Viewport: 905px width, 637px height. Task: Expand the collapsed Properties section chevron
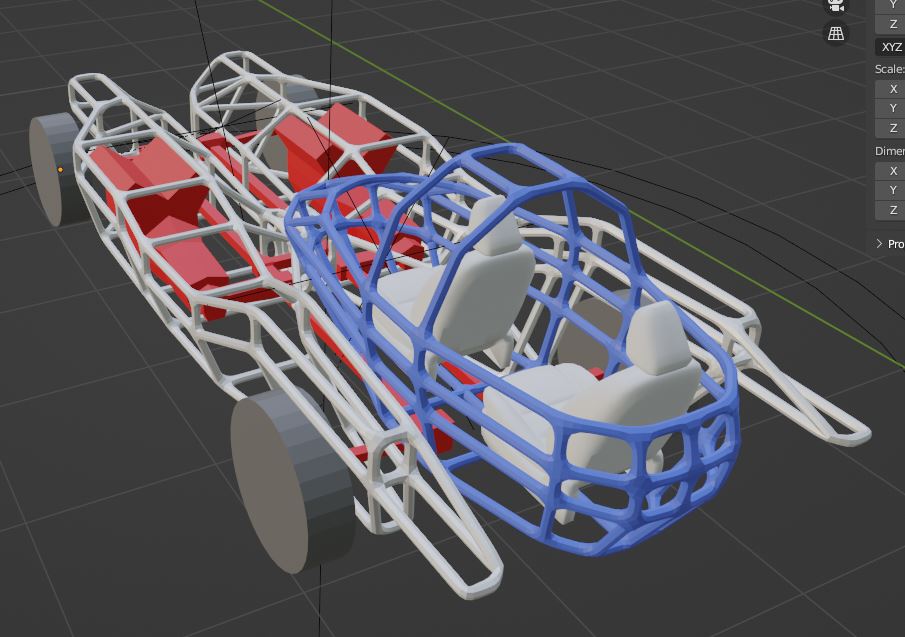pyautogui.click(x=879, y=243)
